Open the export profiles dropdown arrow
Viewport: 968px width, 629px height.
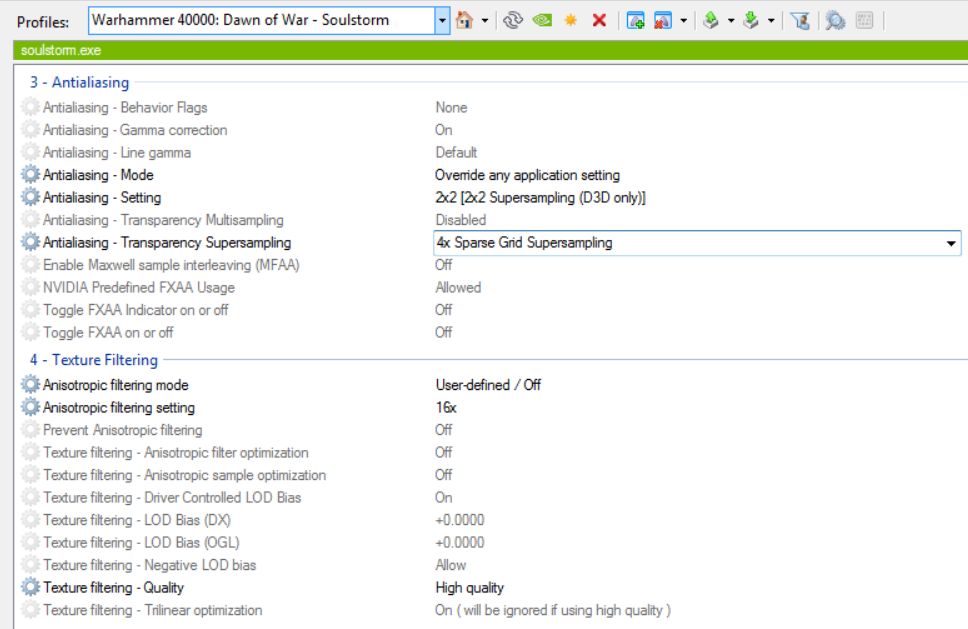(731, 20)
